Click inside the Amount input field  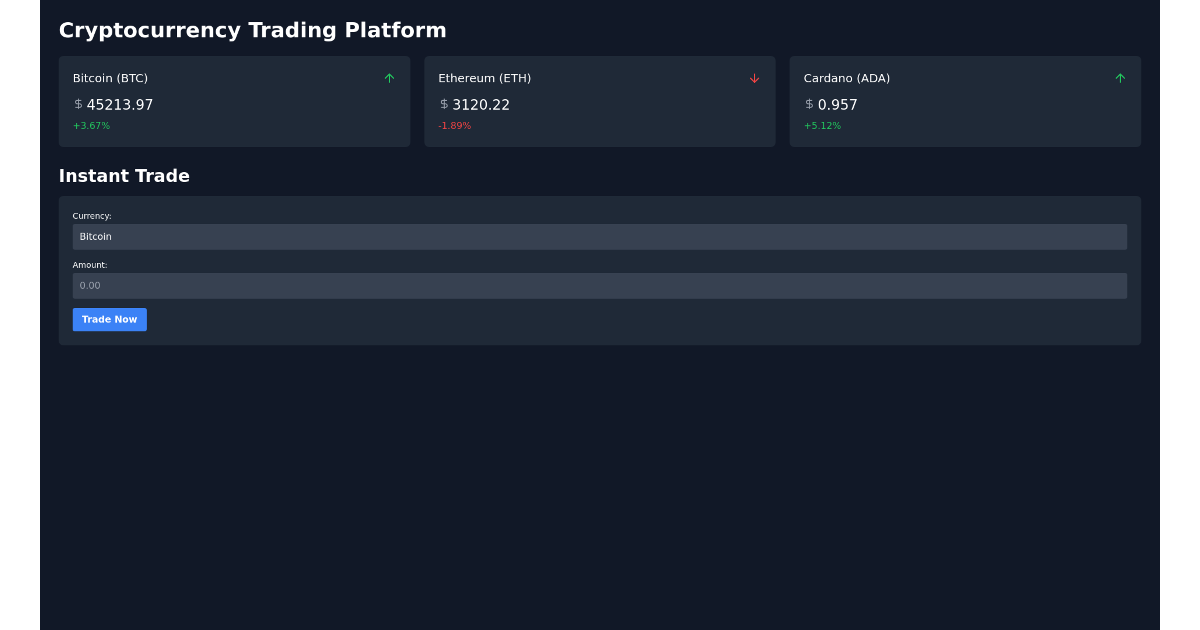600,285
